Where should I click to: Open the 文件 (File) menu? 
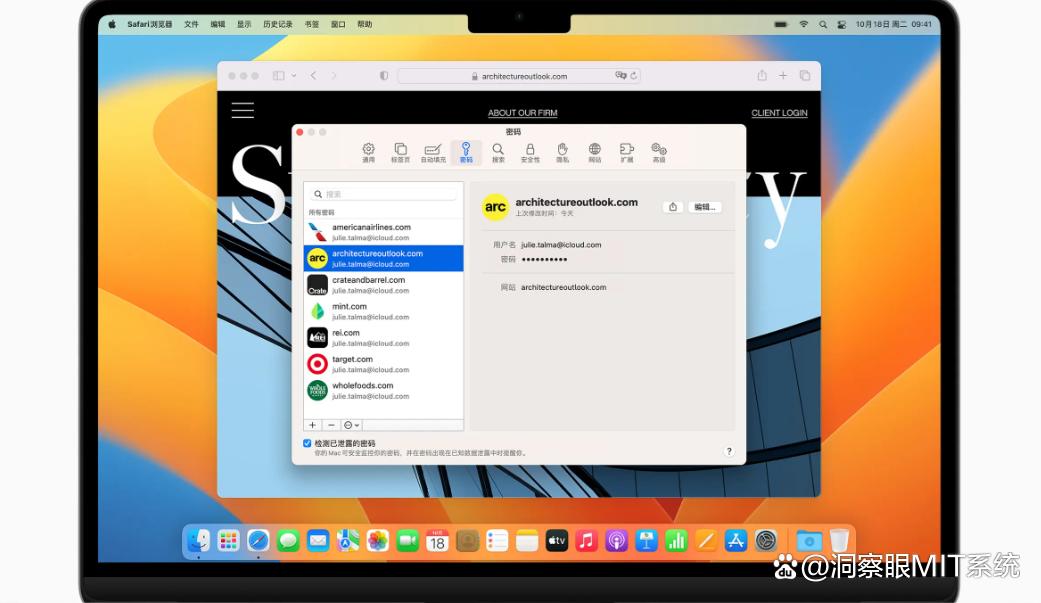(191, 24)
